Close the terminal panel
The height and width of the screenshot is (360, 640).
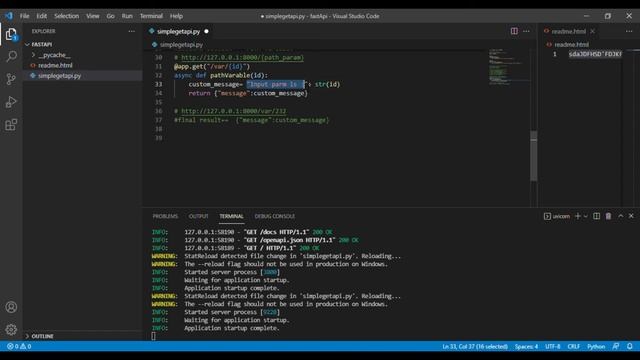click(x=631, y=216)
